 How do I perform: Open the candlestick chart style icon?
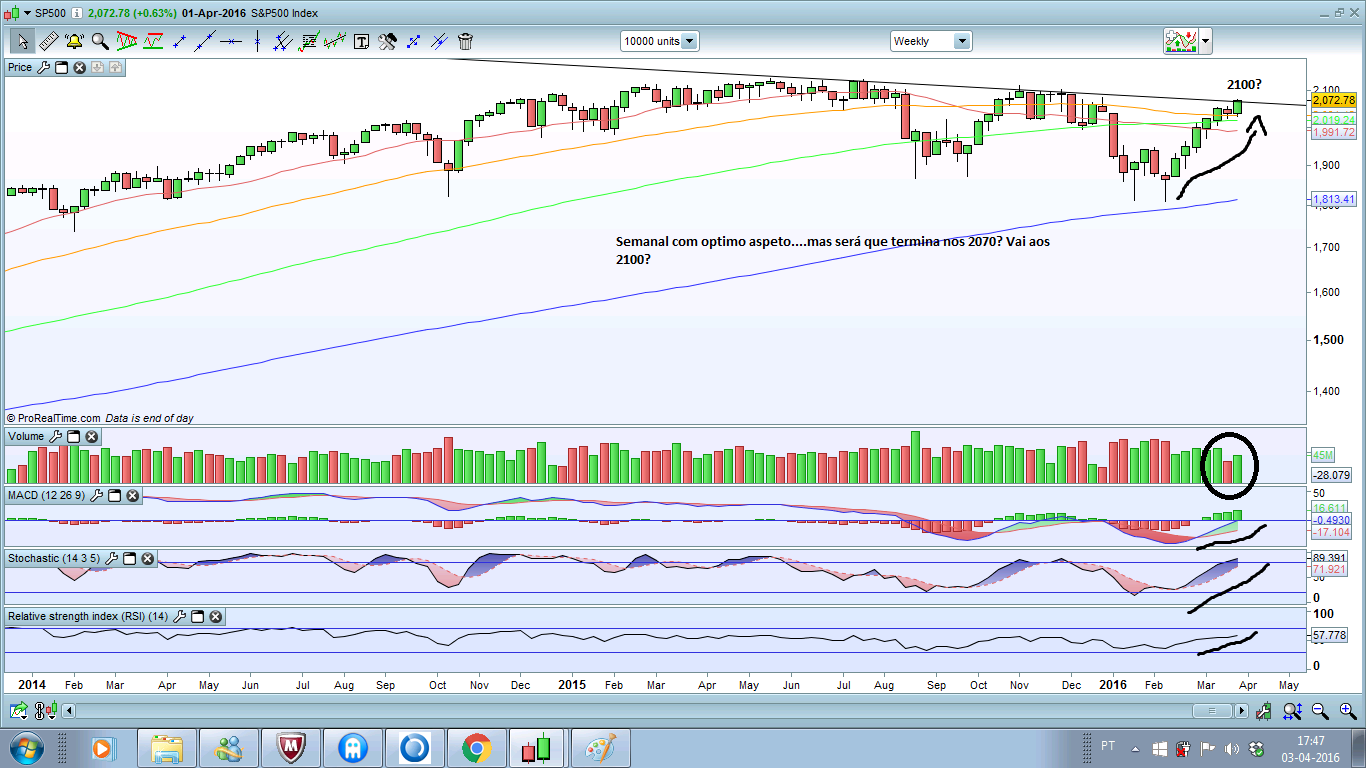click(10, 14)
